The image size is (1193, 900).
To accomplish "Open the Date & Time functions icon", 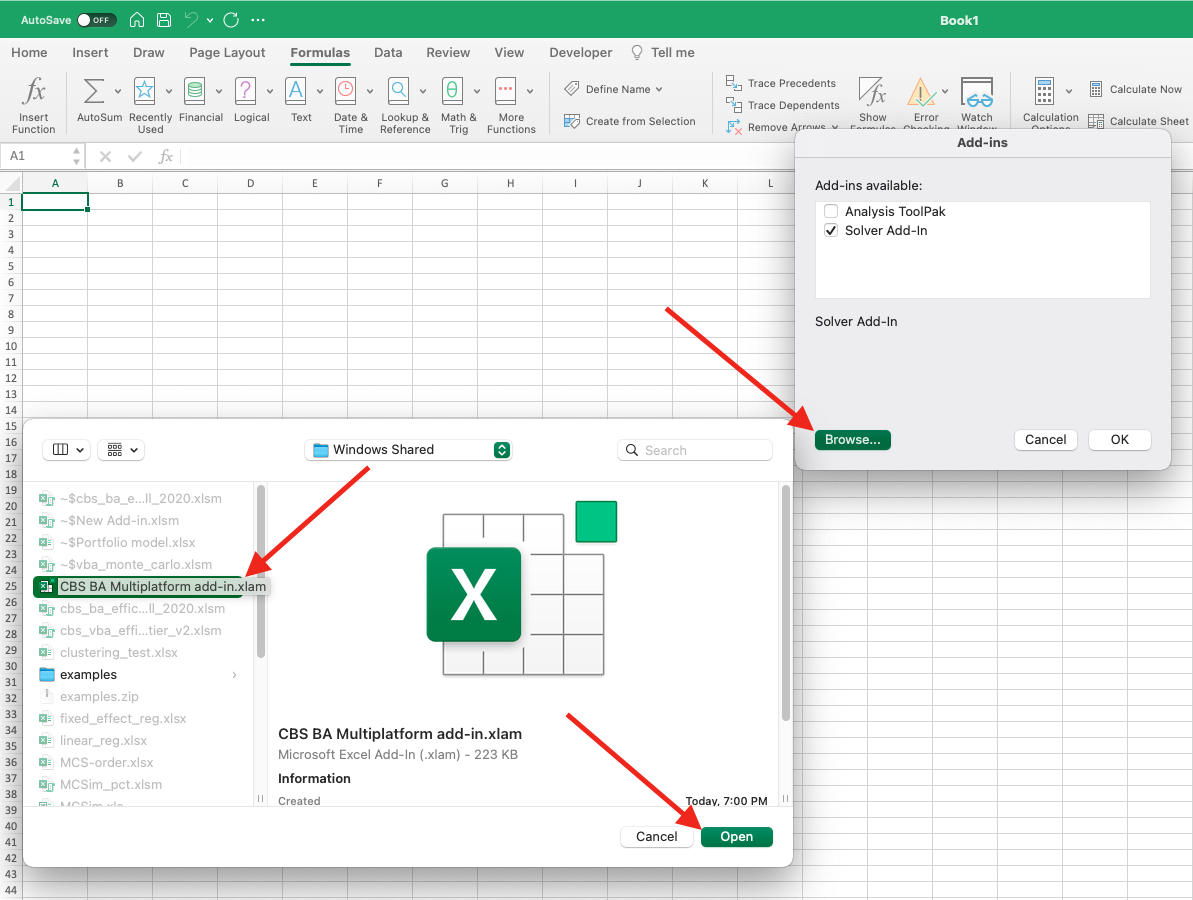I will (x=346, y=91).
